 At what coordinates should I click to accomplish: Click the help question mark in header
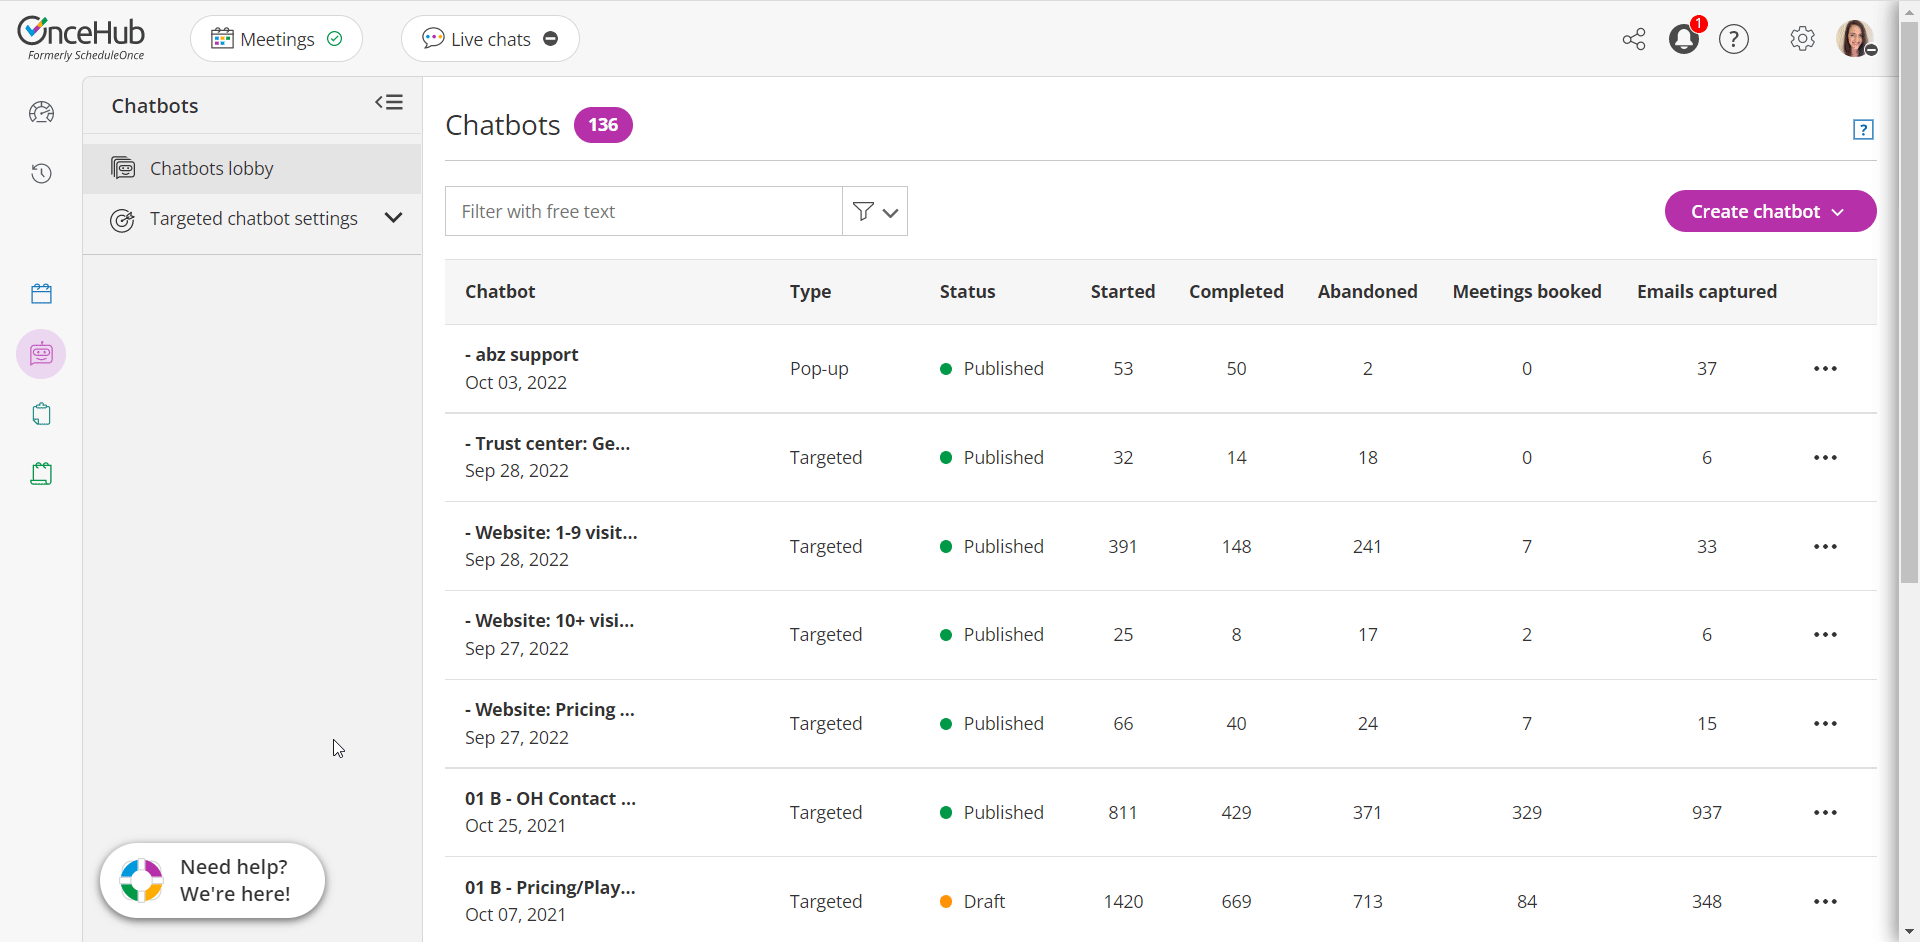tap(1734, 39)
